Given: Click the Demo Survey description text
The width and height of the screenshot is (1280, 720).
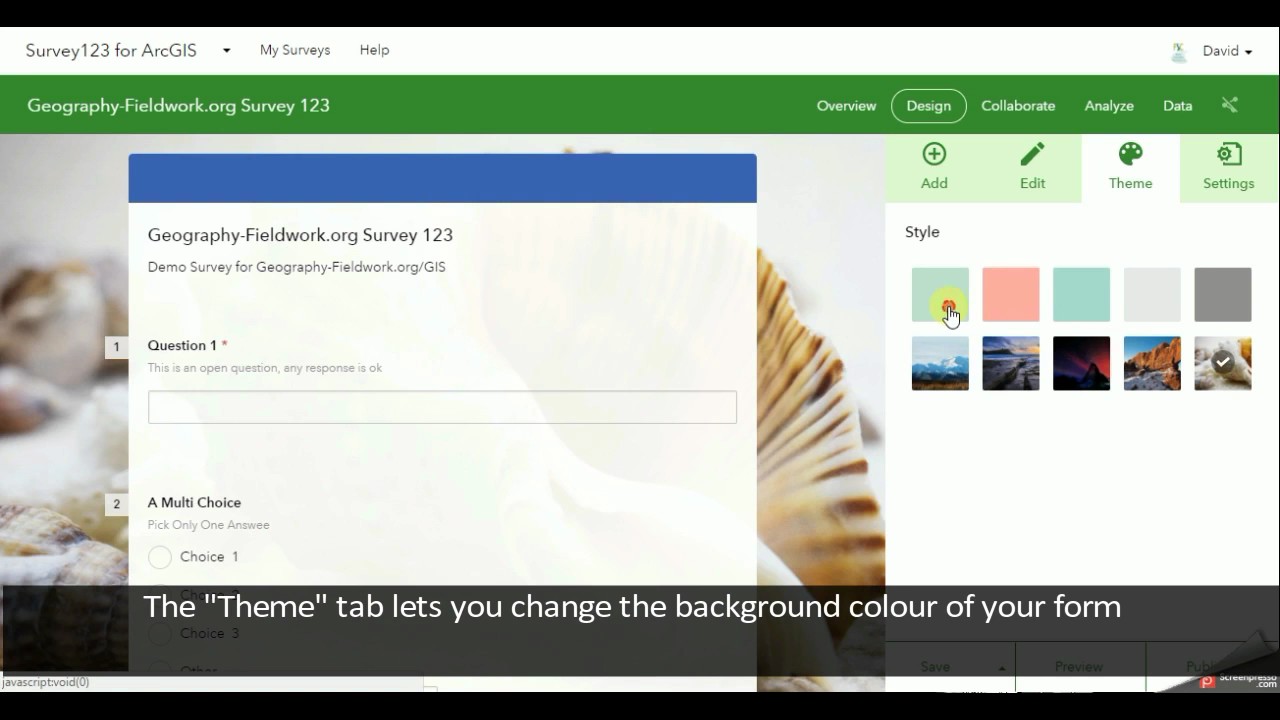Looking at the screenshot, I should (x=297, y=267).
